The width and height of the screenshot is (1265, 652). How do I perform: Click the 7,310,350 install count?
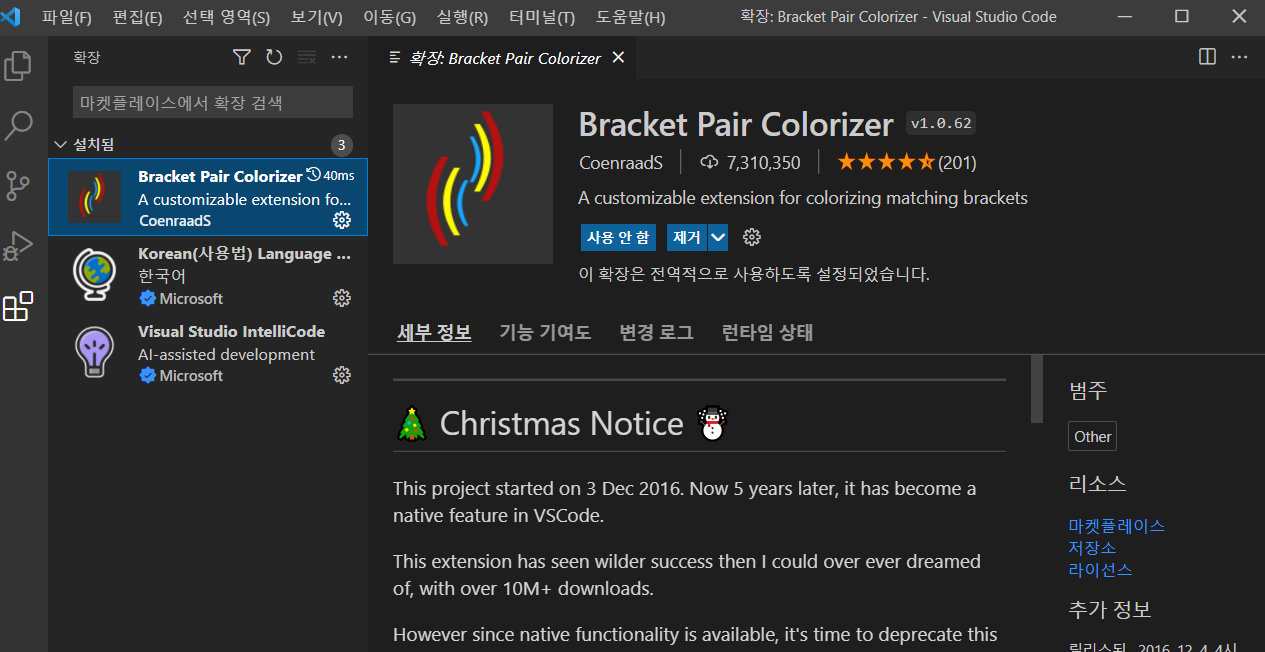[763, 162]
